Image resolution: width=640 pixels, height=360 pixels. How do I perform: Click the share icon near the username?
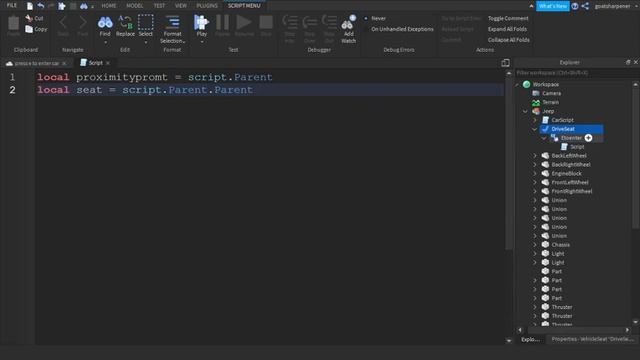click(x=585, y=6)
